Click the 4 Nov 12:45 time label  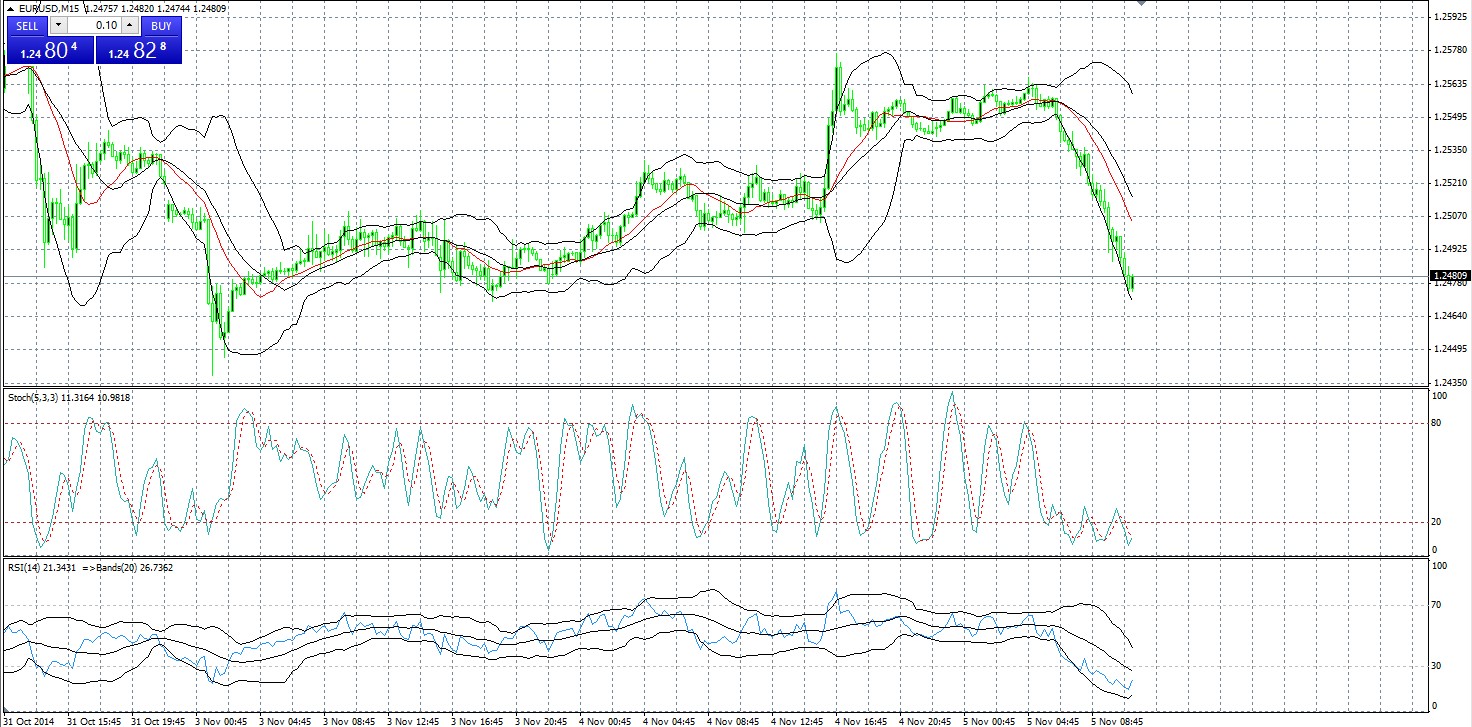[x=797, y=720]
